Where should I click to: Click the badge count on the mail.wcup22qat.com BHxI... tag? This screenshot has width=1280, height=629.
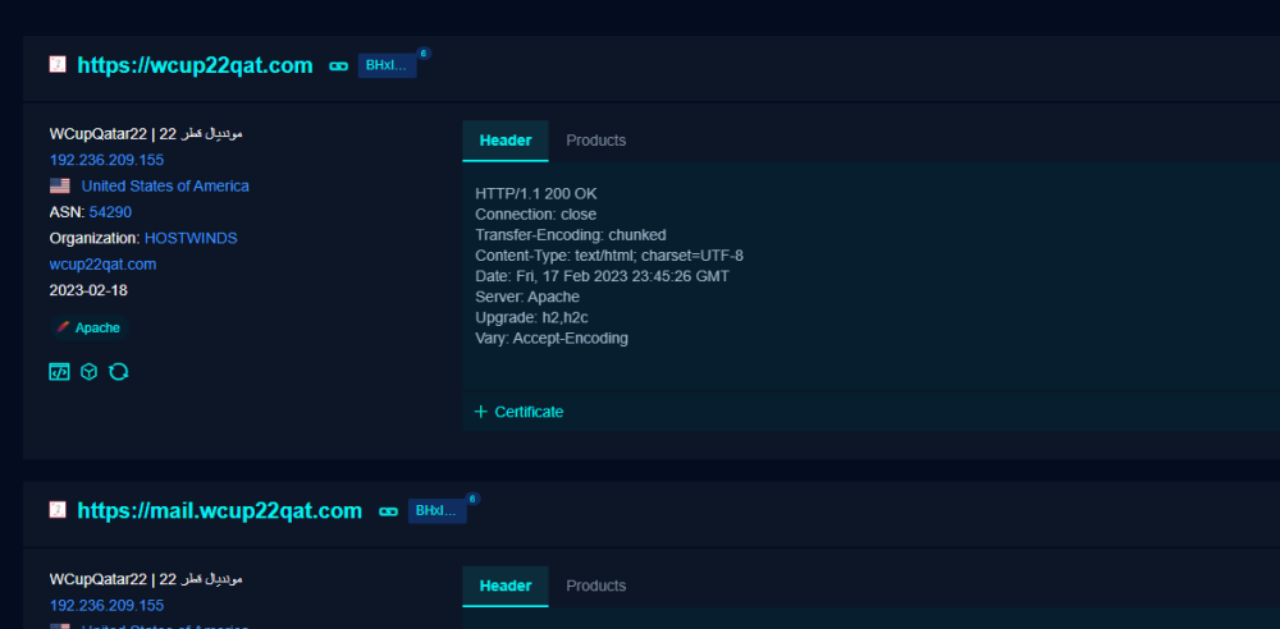(x=473, y=498)
